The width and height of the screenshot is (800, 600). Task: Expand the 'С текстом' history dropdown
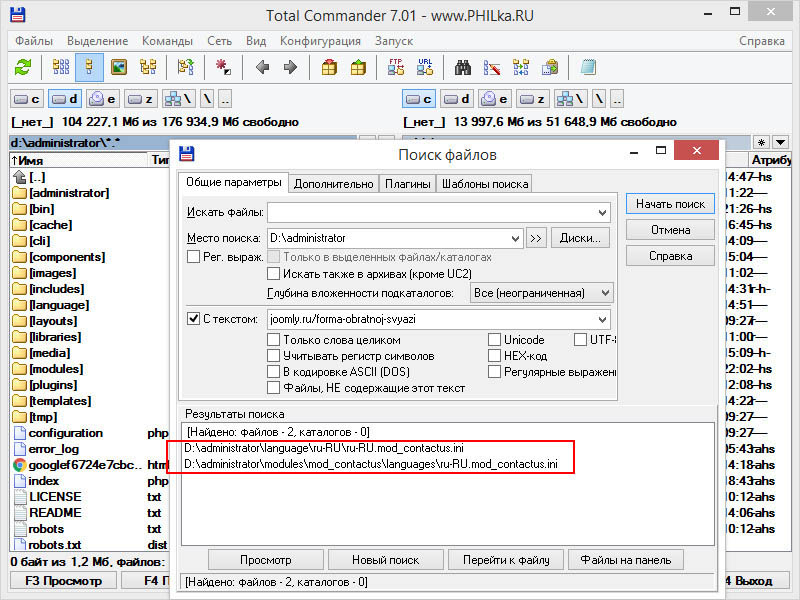(x=603, y=319)
